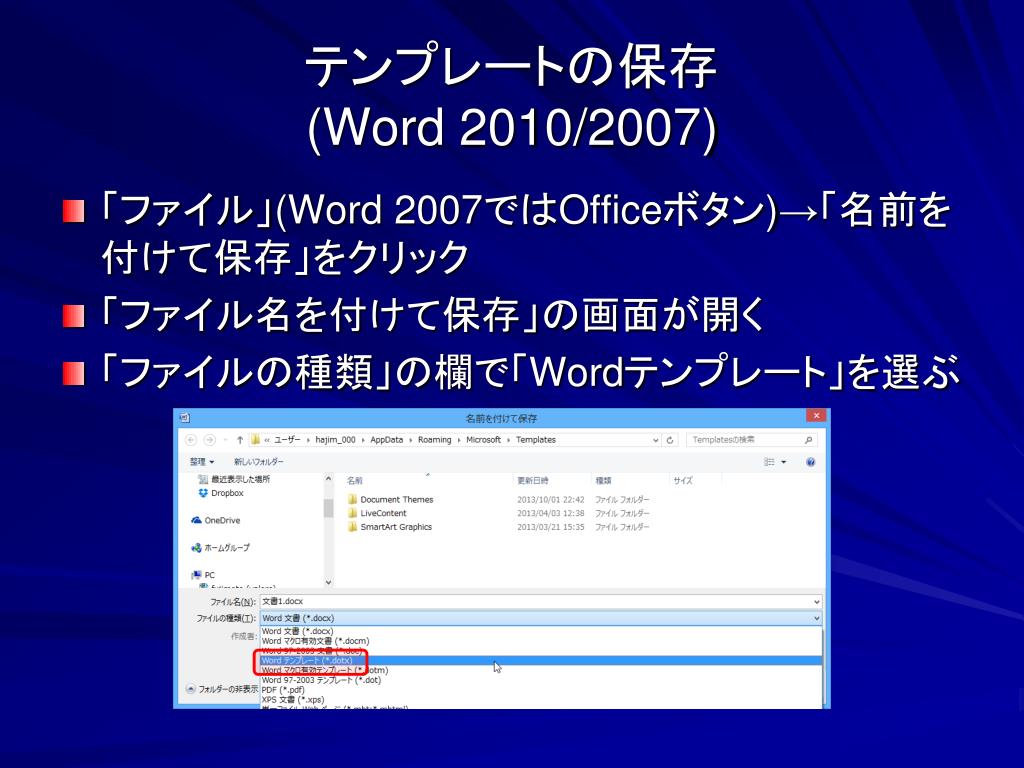Viewport: 1024px width, 768px height.
Task: Click the navigation pane scroll-down arrow
Action: click(328, 583)
